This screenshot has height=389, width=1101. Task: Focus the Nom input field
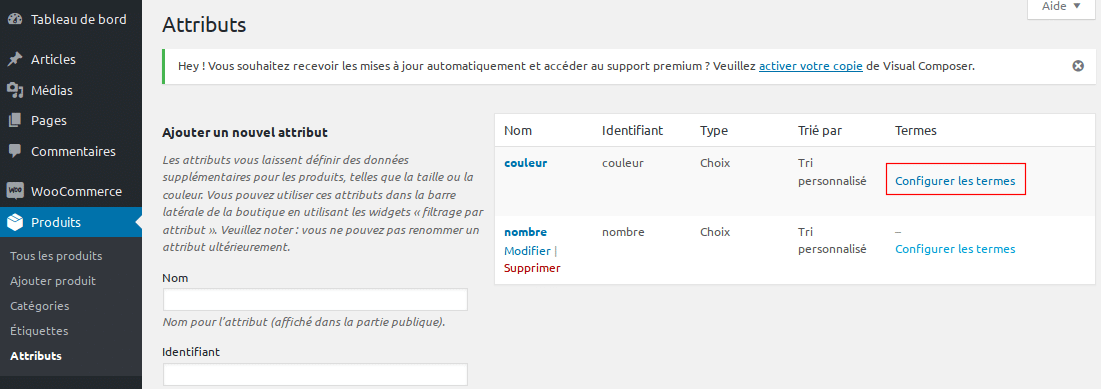point(315,300)
